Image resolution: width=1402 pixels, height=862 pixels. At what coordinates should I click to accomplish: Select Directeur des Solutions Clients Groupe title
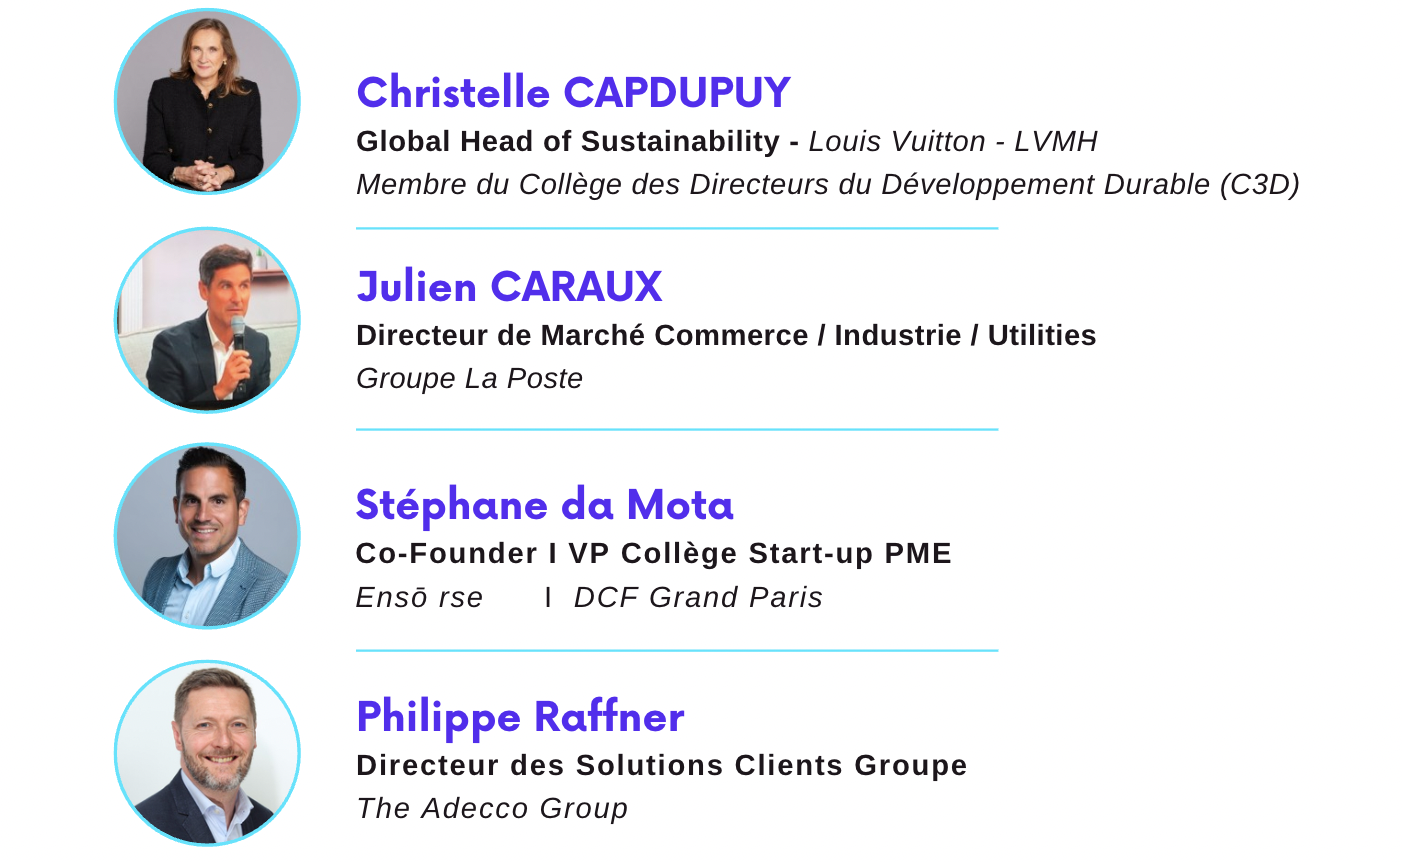point(661,765)
